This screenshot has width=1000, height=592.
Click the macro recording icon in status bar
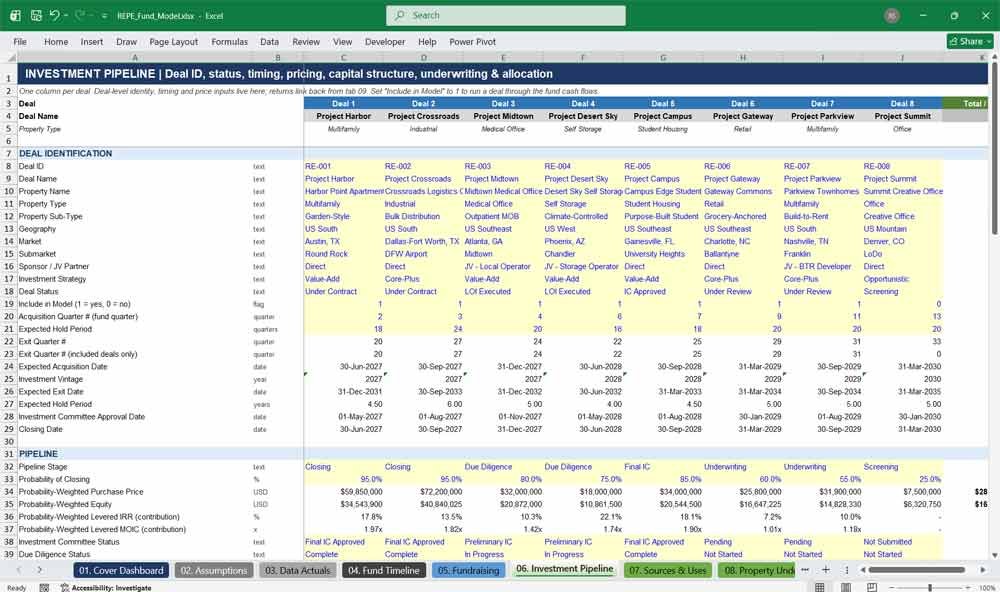pos(44,588)
